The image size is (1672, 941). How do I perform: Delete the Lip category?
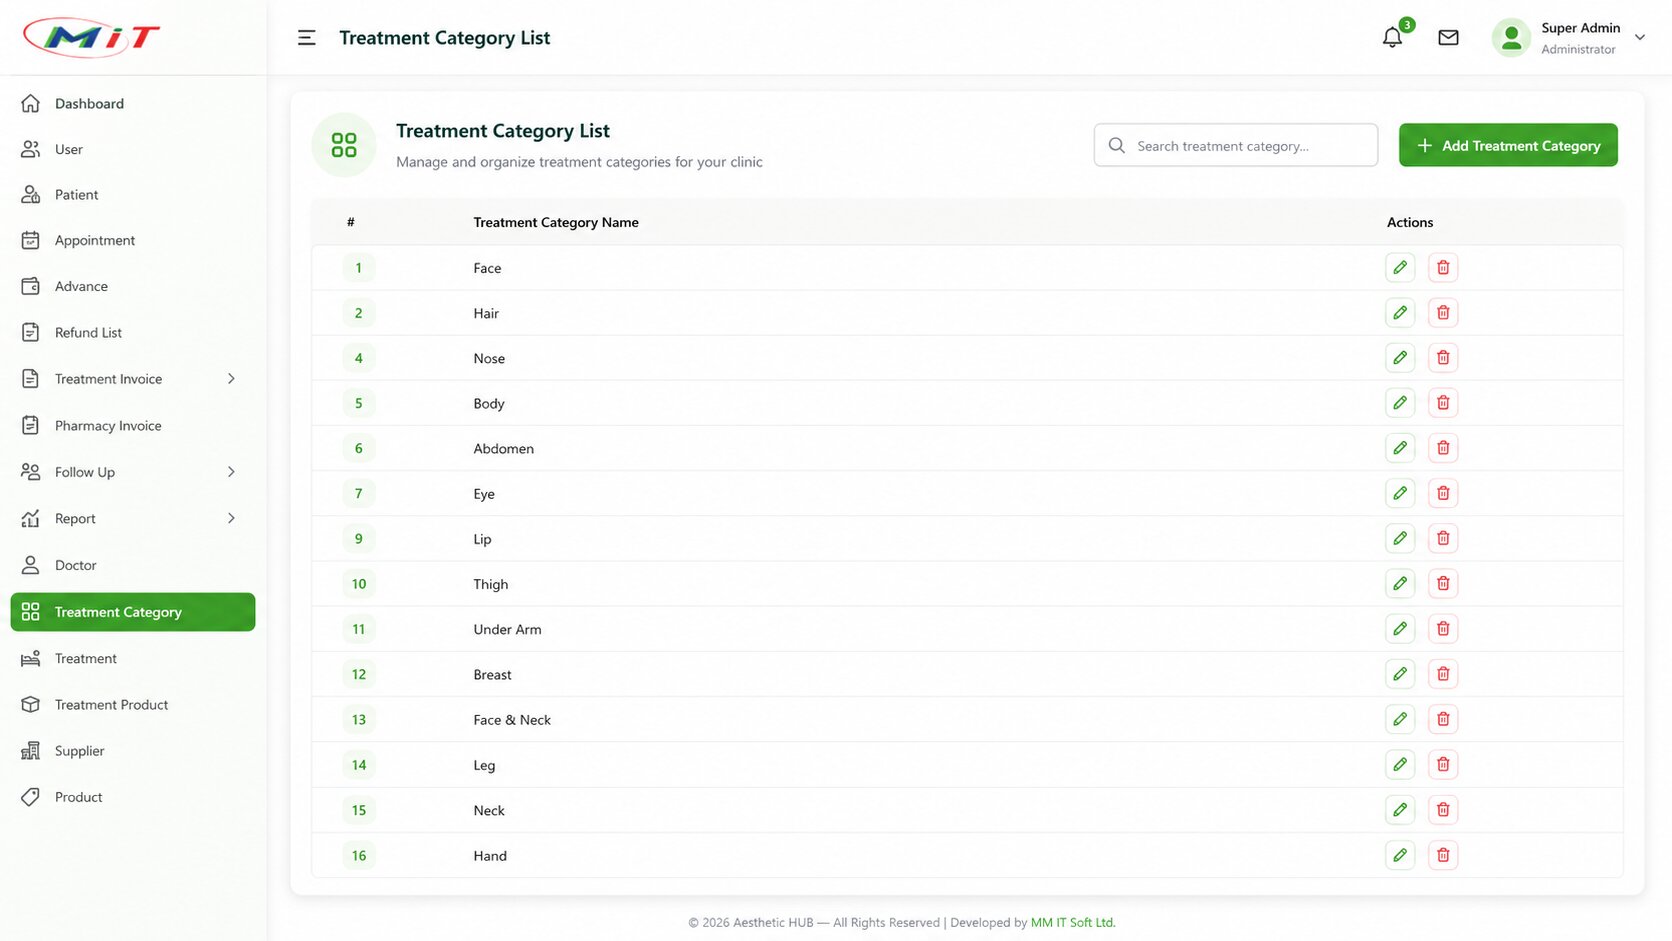(1443, 538)
